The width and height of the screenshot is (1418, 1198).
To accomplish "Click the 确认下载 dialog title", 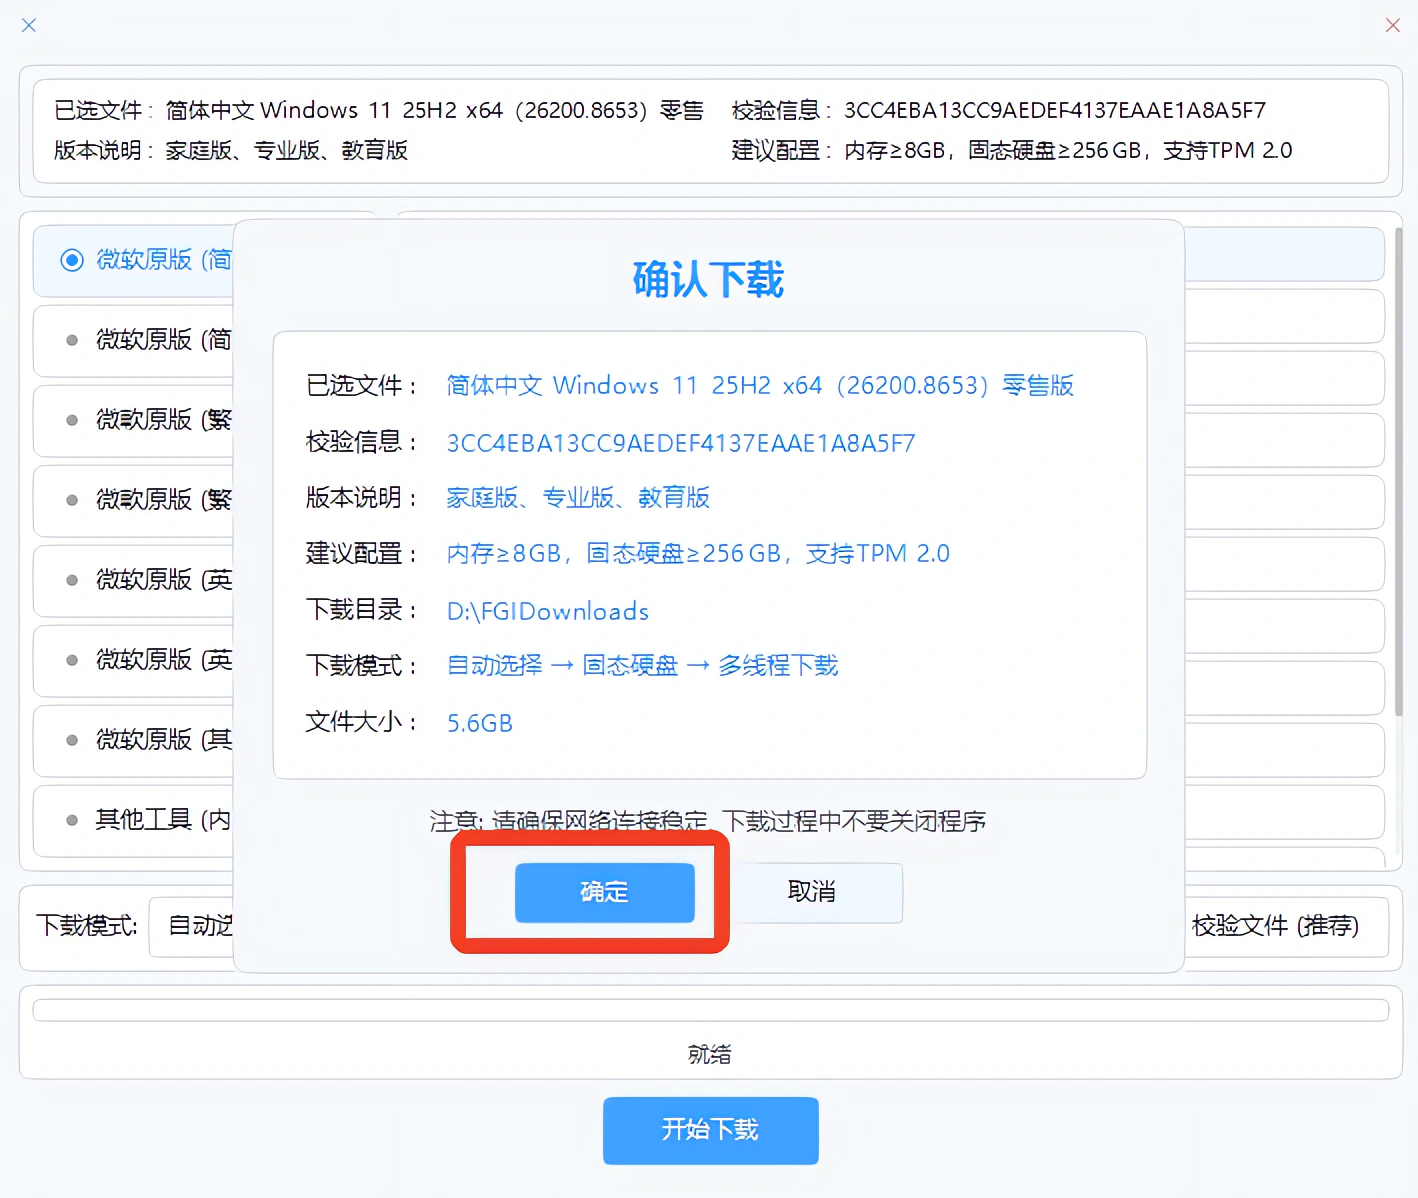I will tap(708, 280).
